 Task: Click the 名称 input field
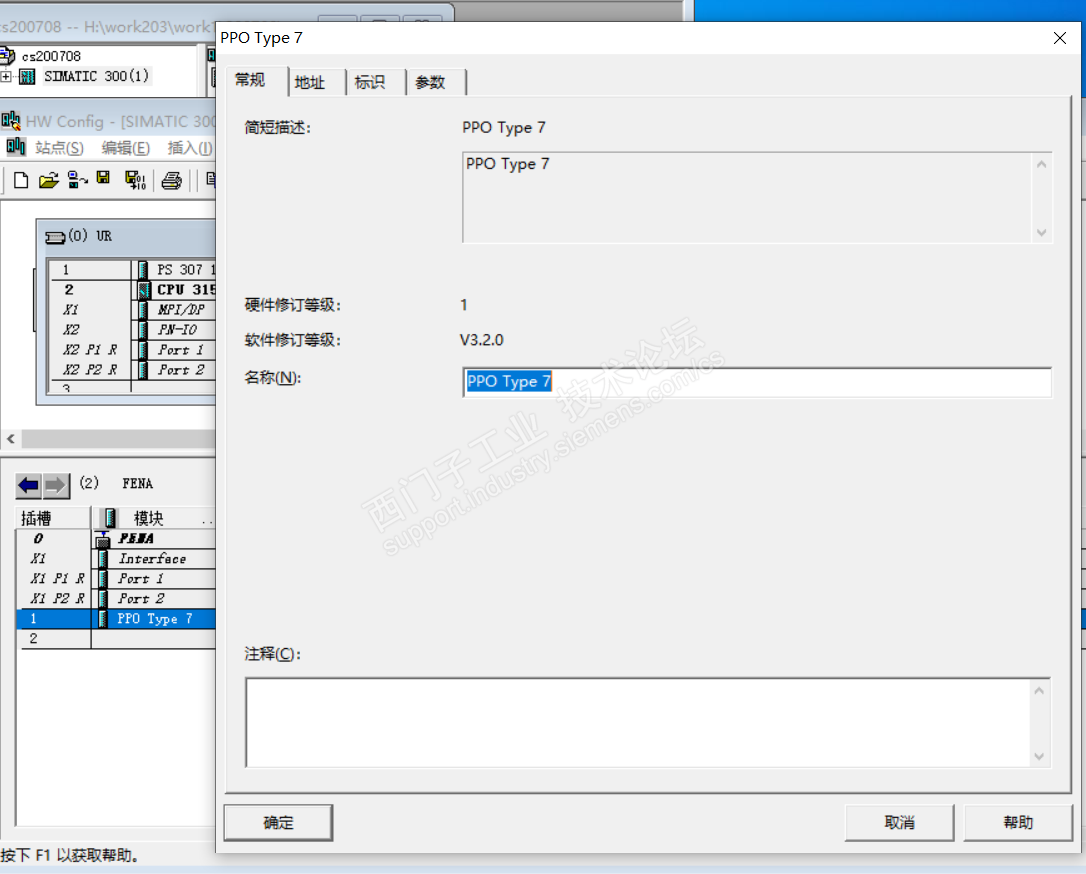click(756, 382)
